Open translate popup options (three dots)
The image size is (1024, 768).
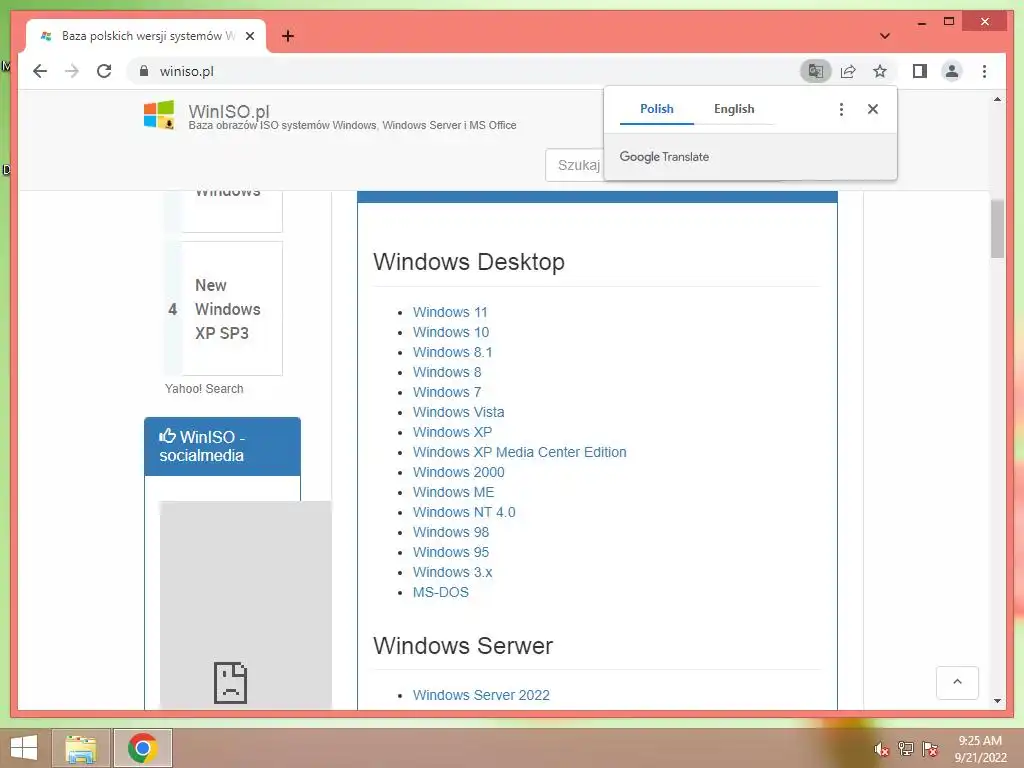pyautogui.click(x=841, y=109)
